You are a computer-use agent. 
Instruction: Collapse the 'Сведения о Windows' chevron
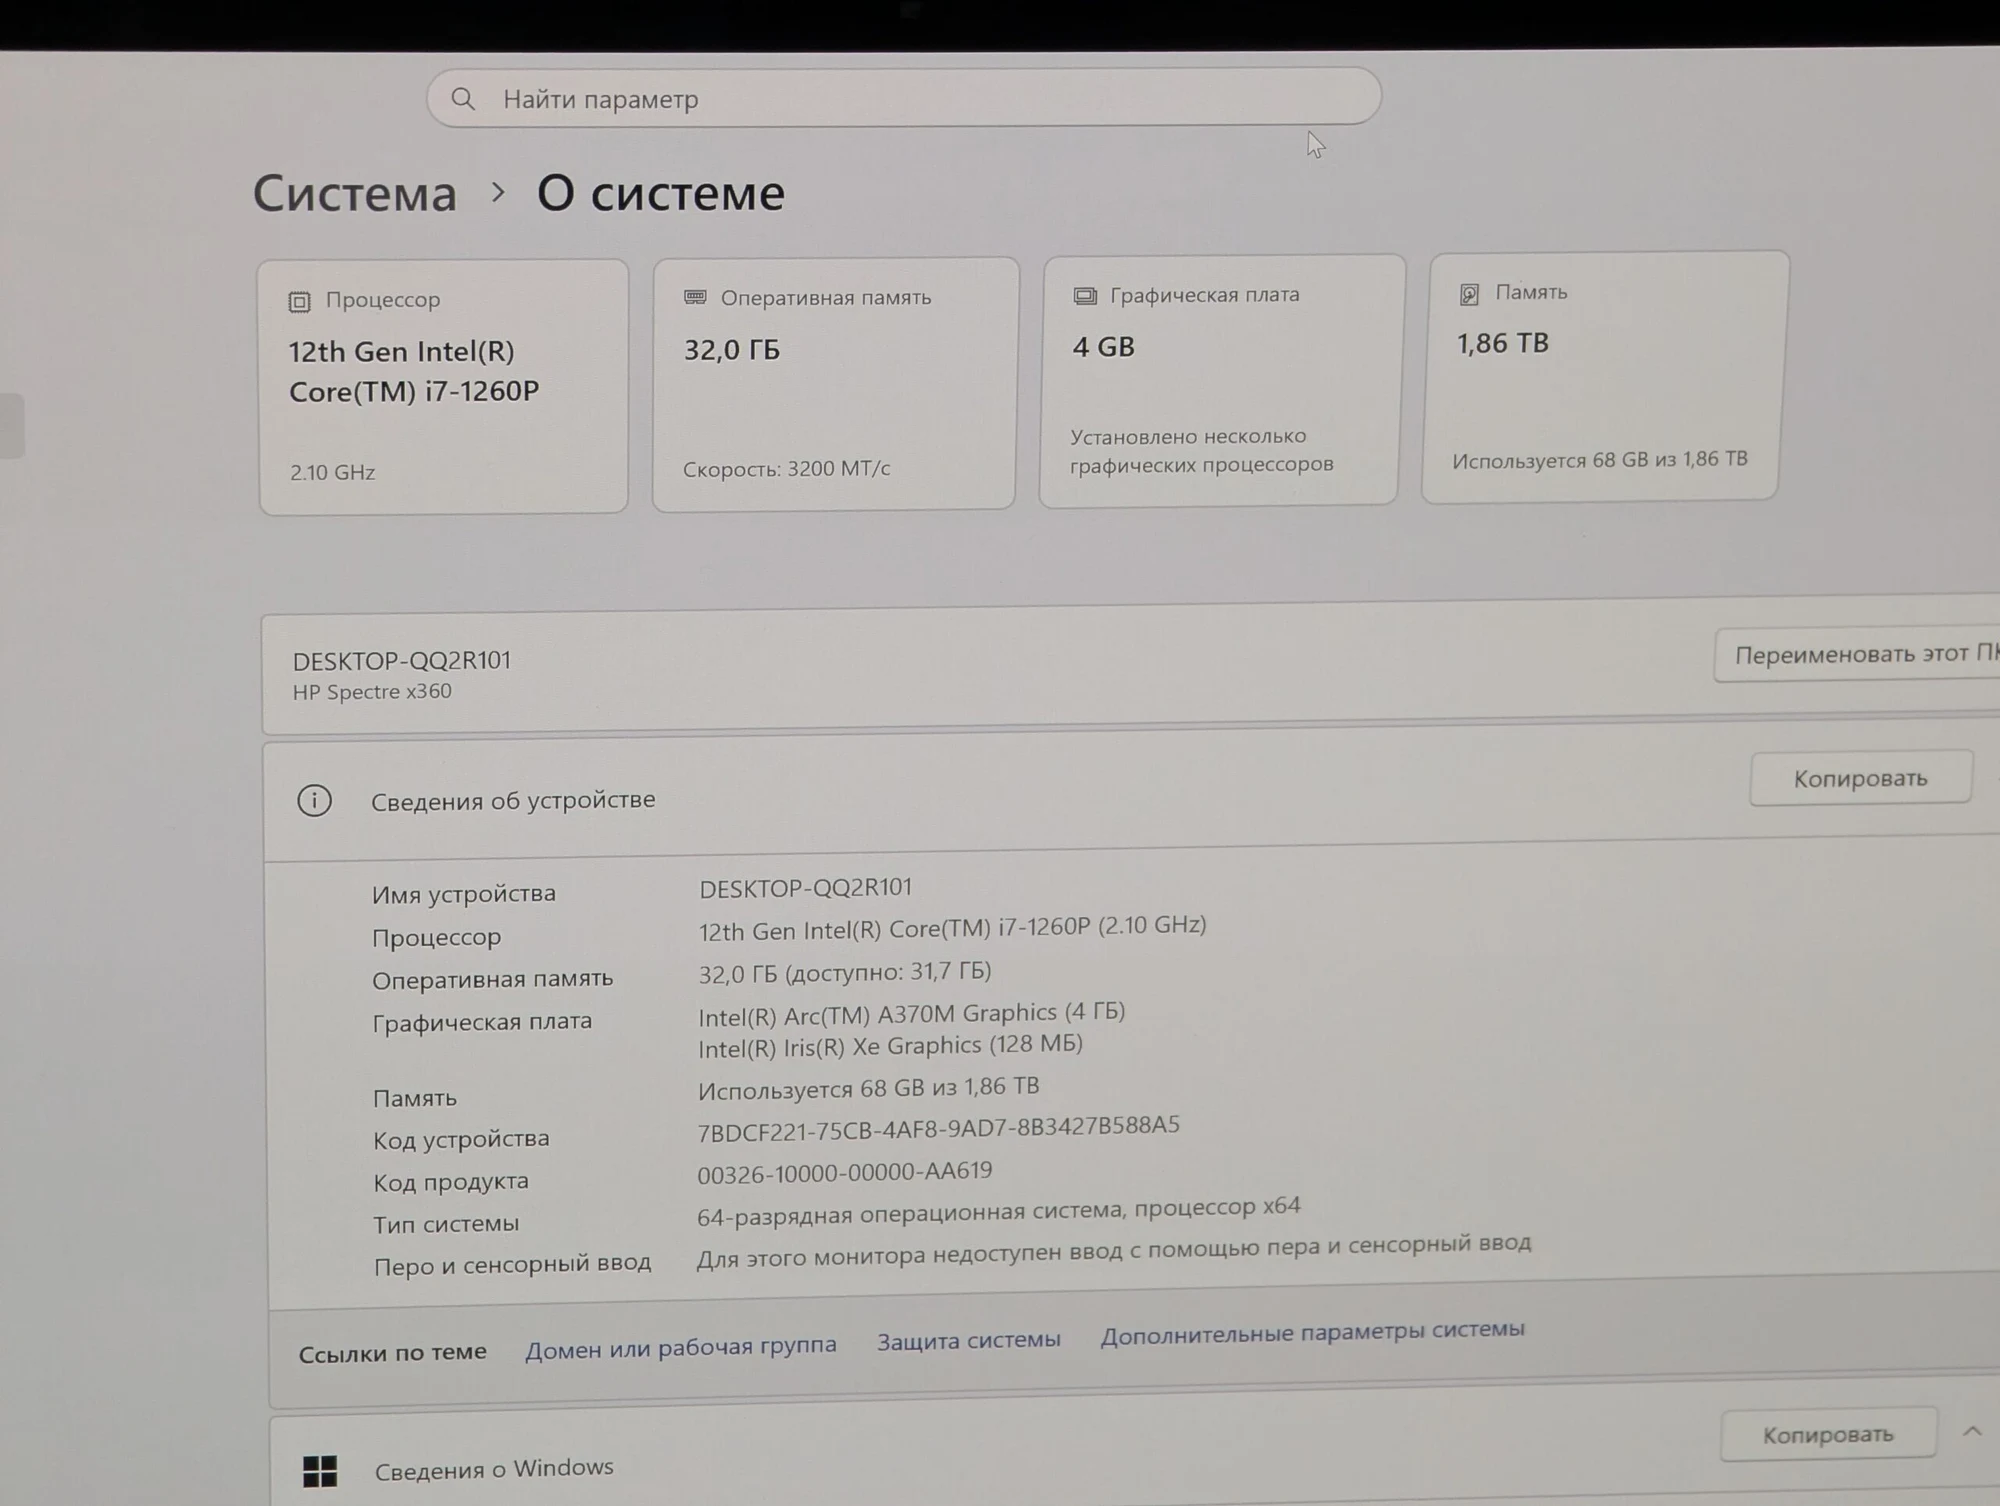pyautogui.click(x=1972, y=1431)
